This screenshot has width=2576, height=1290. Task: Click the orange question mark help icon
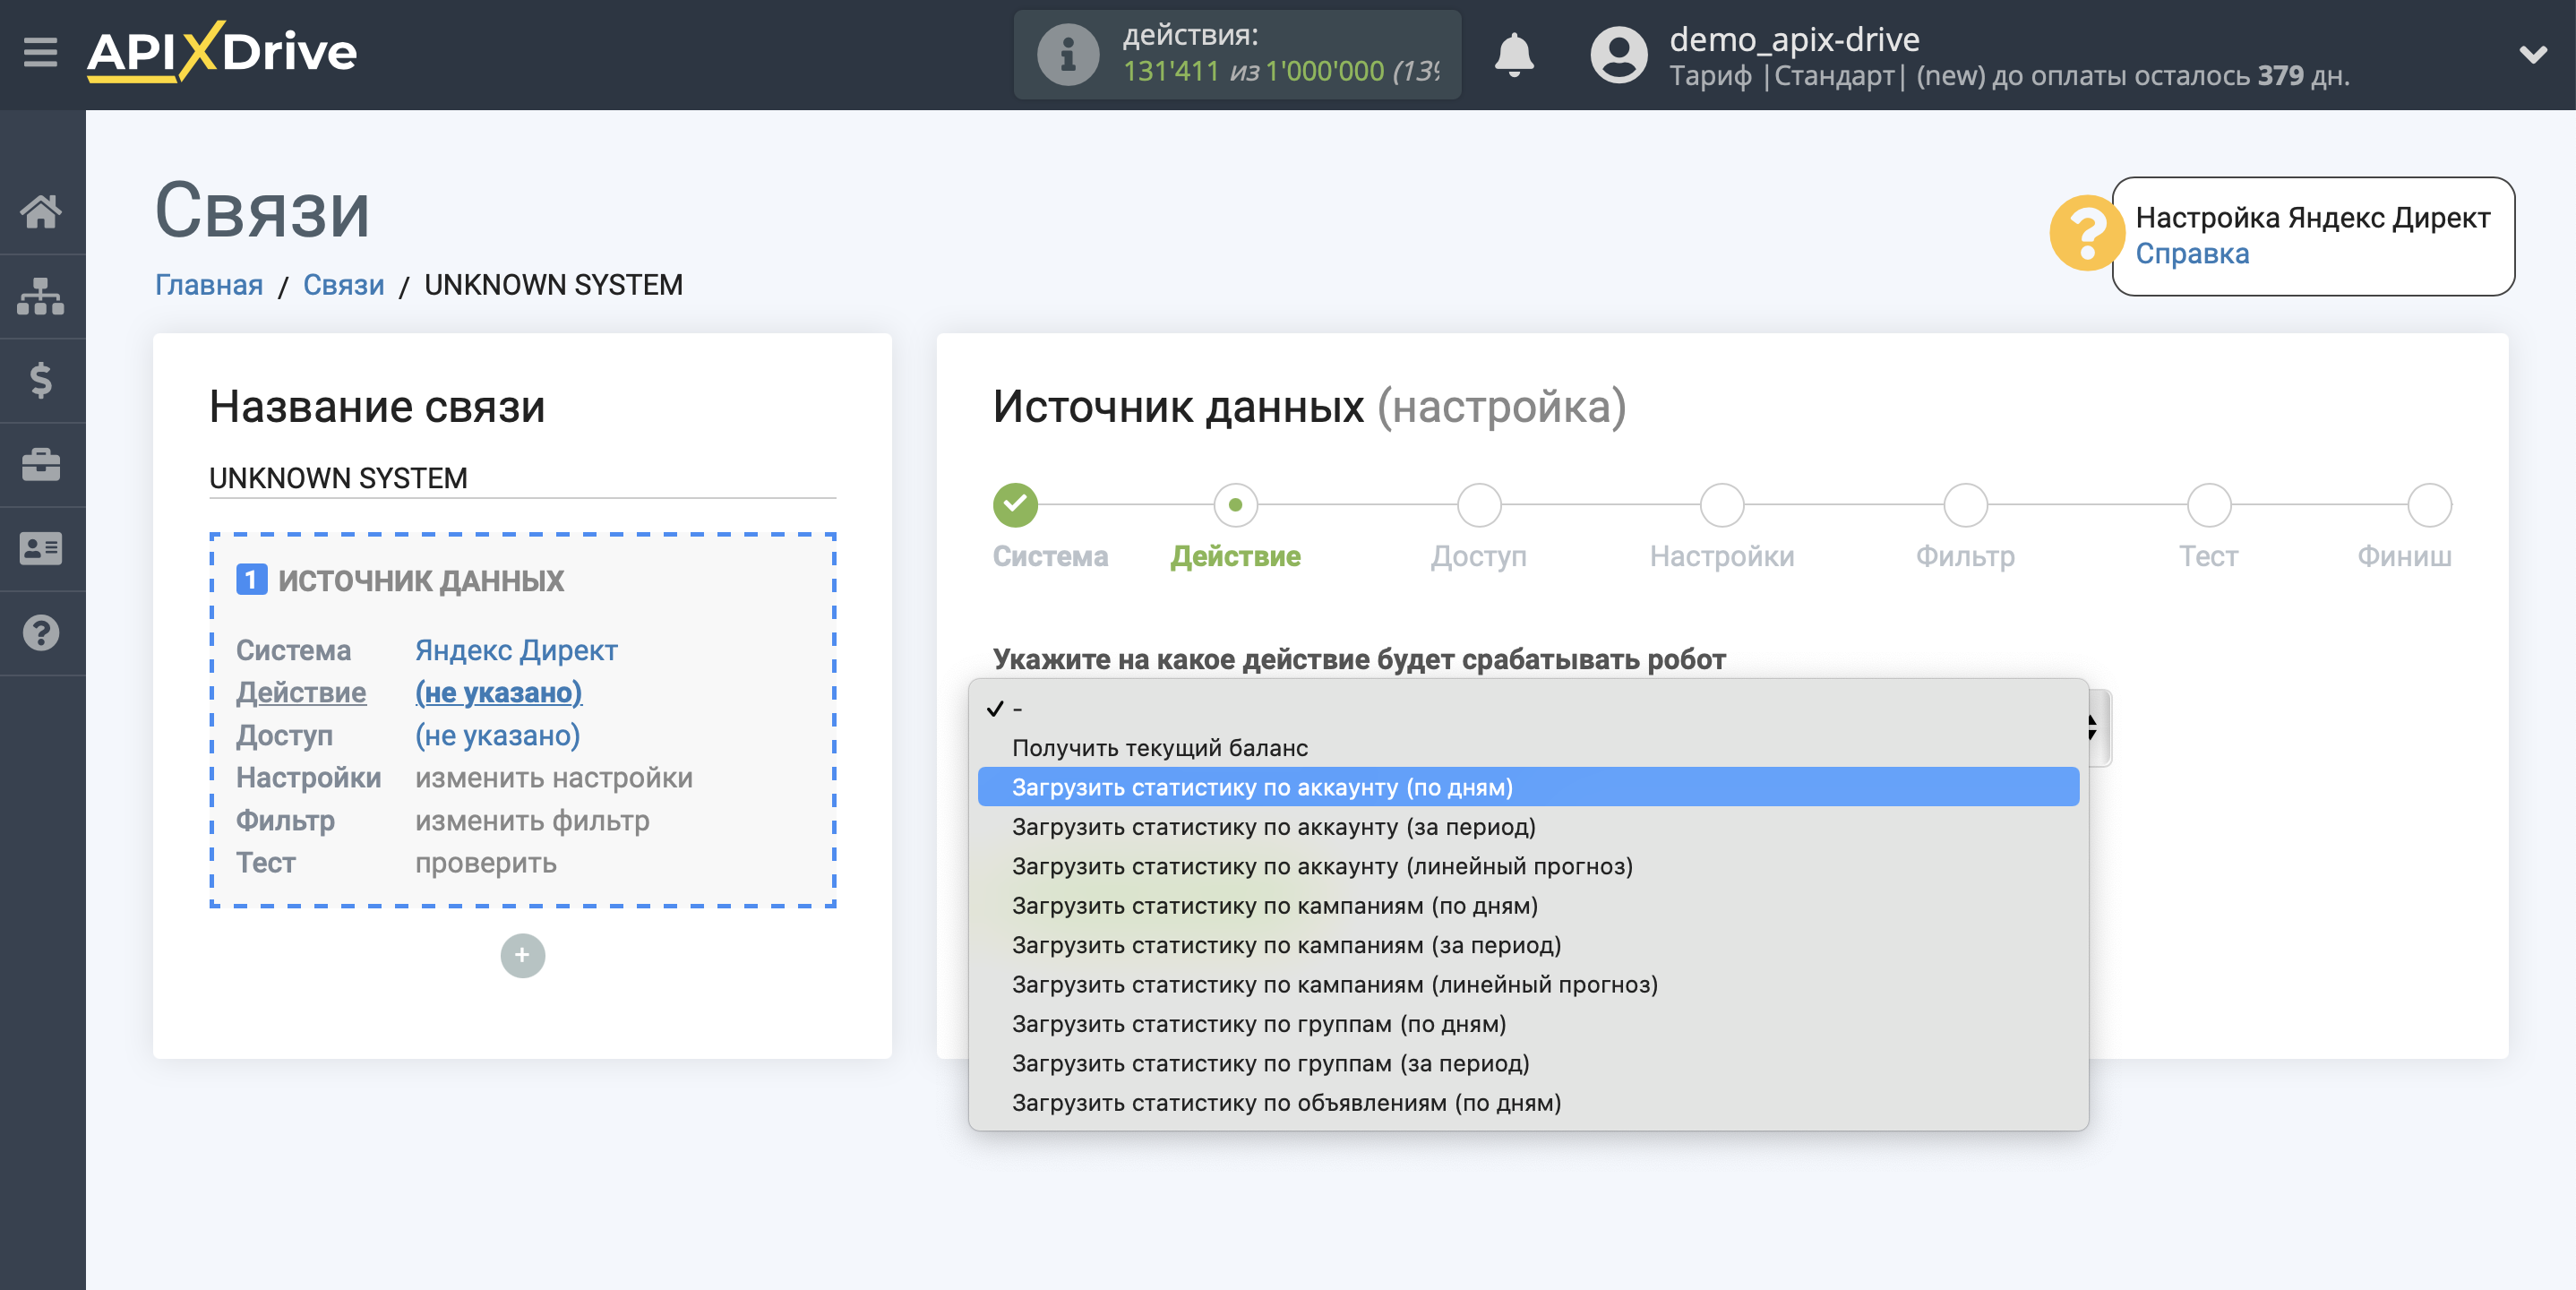tap(2086, 233)
